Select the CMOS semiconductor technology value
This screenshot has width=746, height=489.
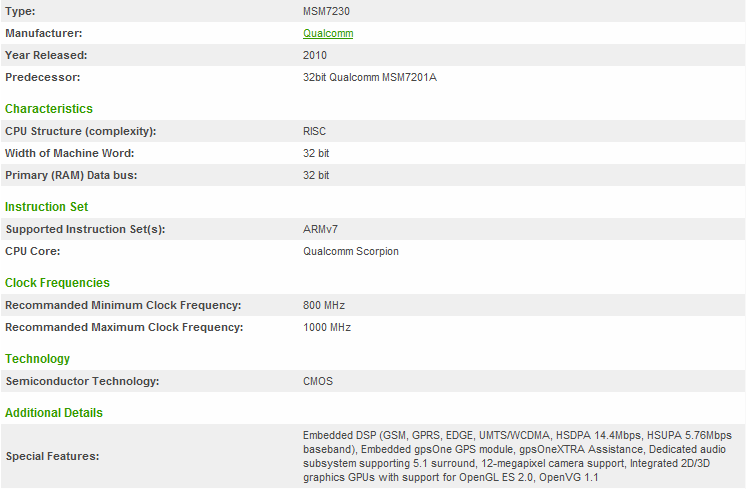tap(318, 381)
